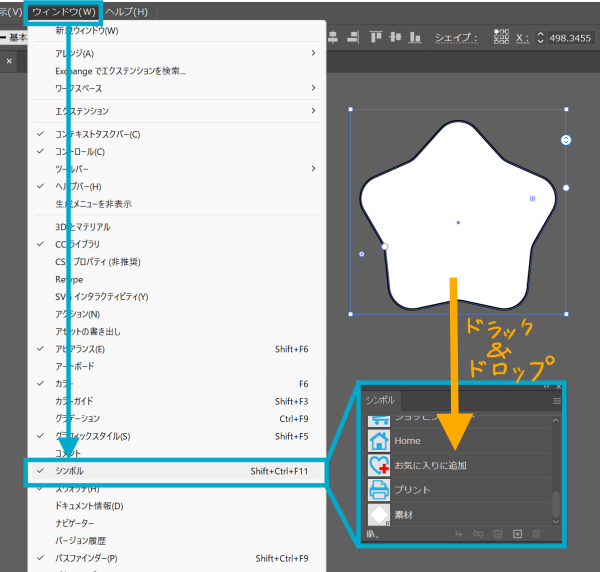Viewport: 600px width, 572px height.
Task: Click the Symbol Options icon
Action: tap(498, 534)
